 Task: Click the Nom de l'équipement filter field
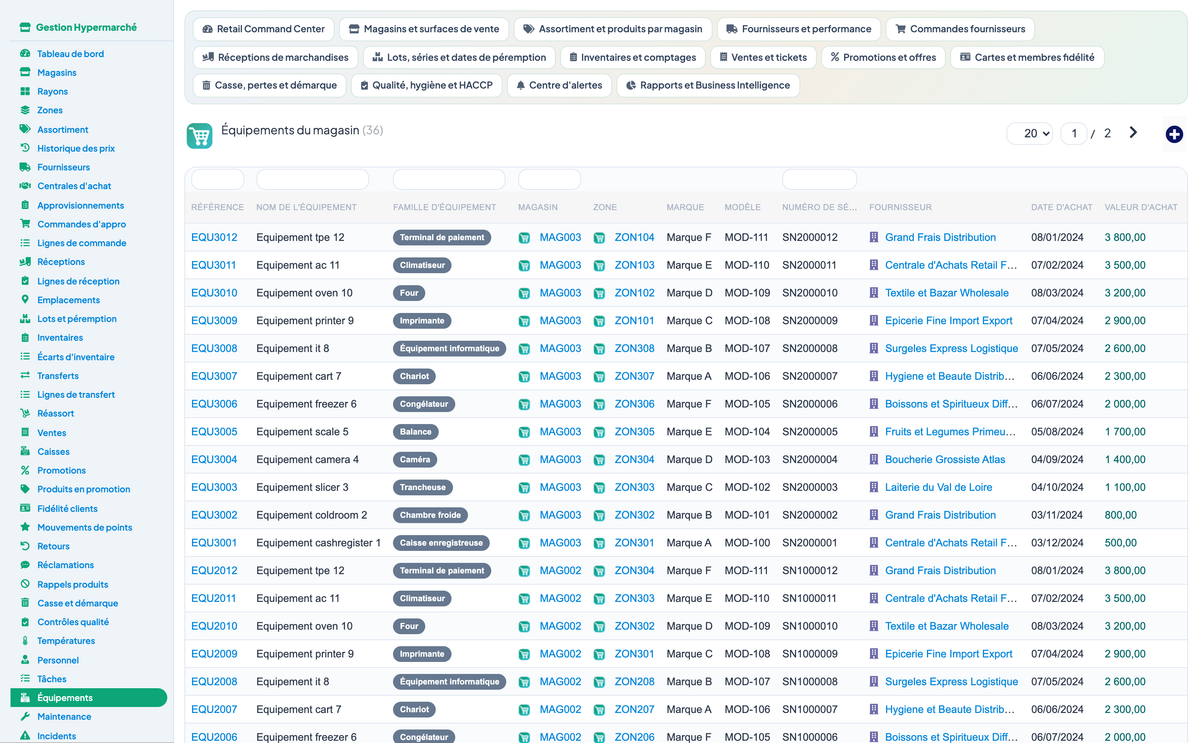pos(313,180)
